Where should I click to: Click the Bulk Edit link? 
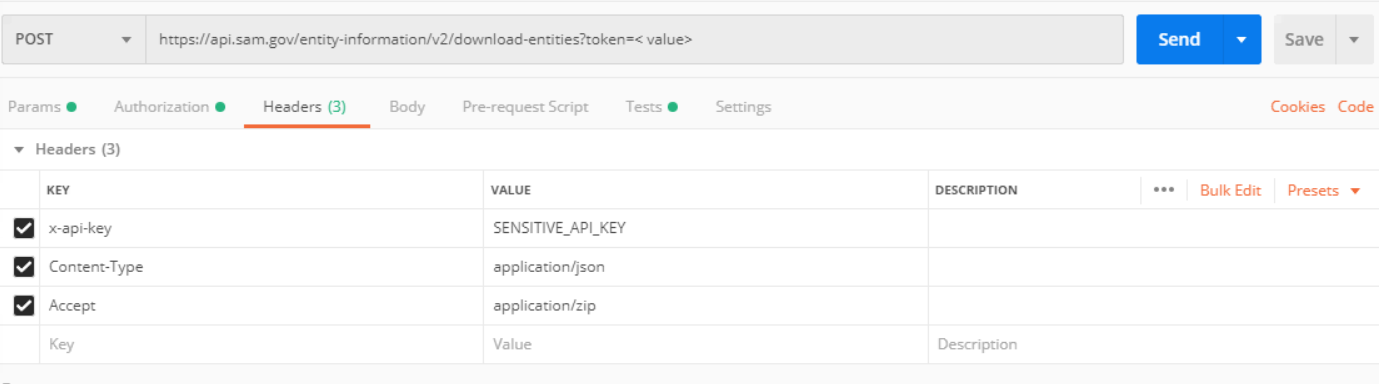click(x=1231, y=190)
